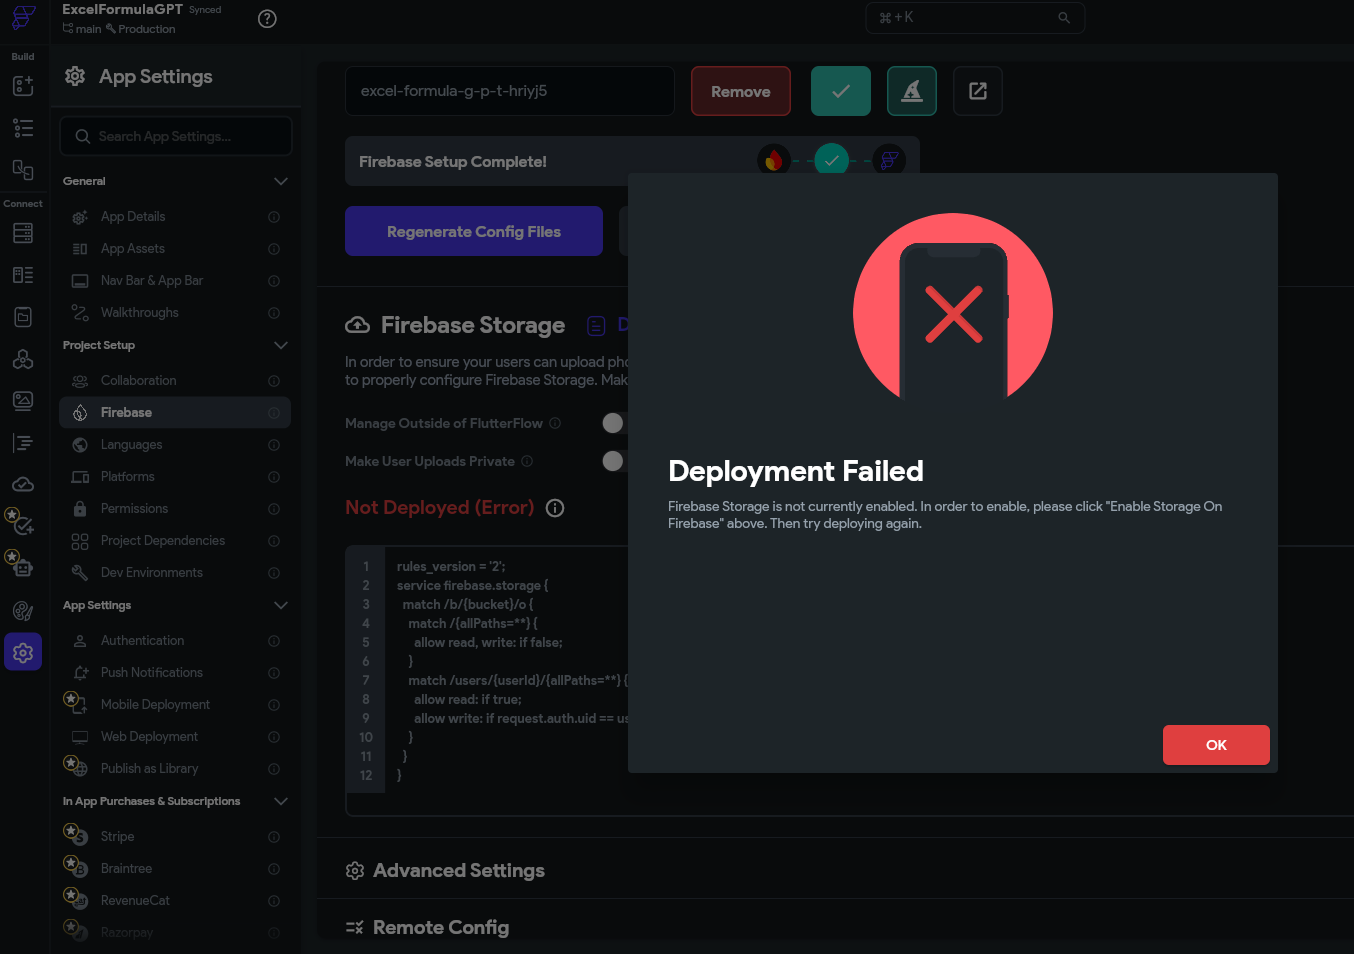The image size is (1354, 954).
Task: Click the info icon on the Walkthroughs row
Action: (x=274, y=313)
